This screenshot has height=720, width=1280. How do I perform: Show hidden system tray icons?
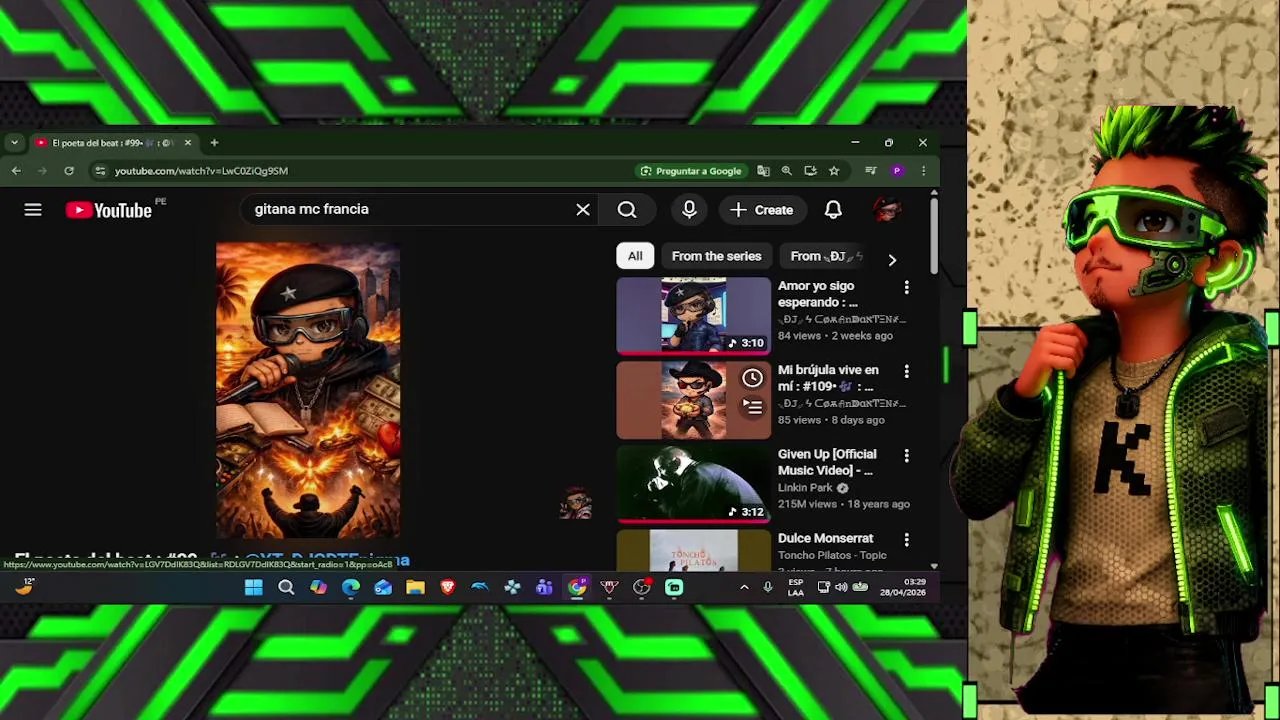coord(744,588)
